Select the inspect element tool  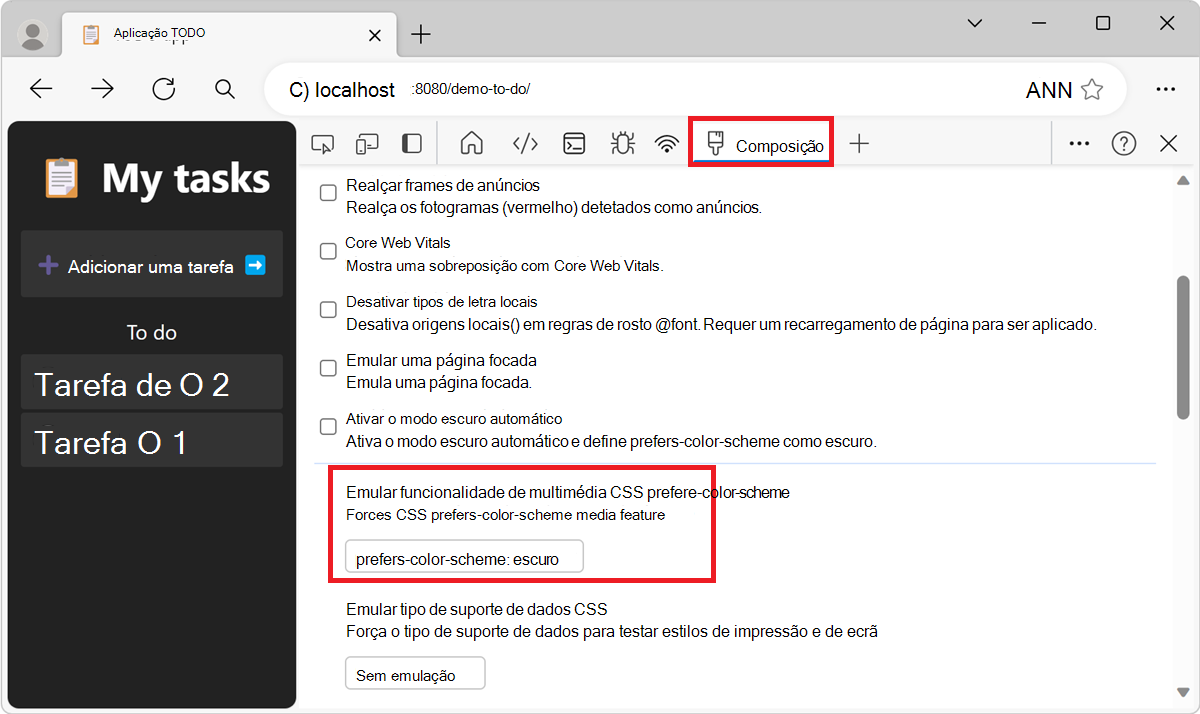322,143
